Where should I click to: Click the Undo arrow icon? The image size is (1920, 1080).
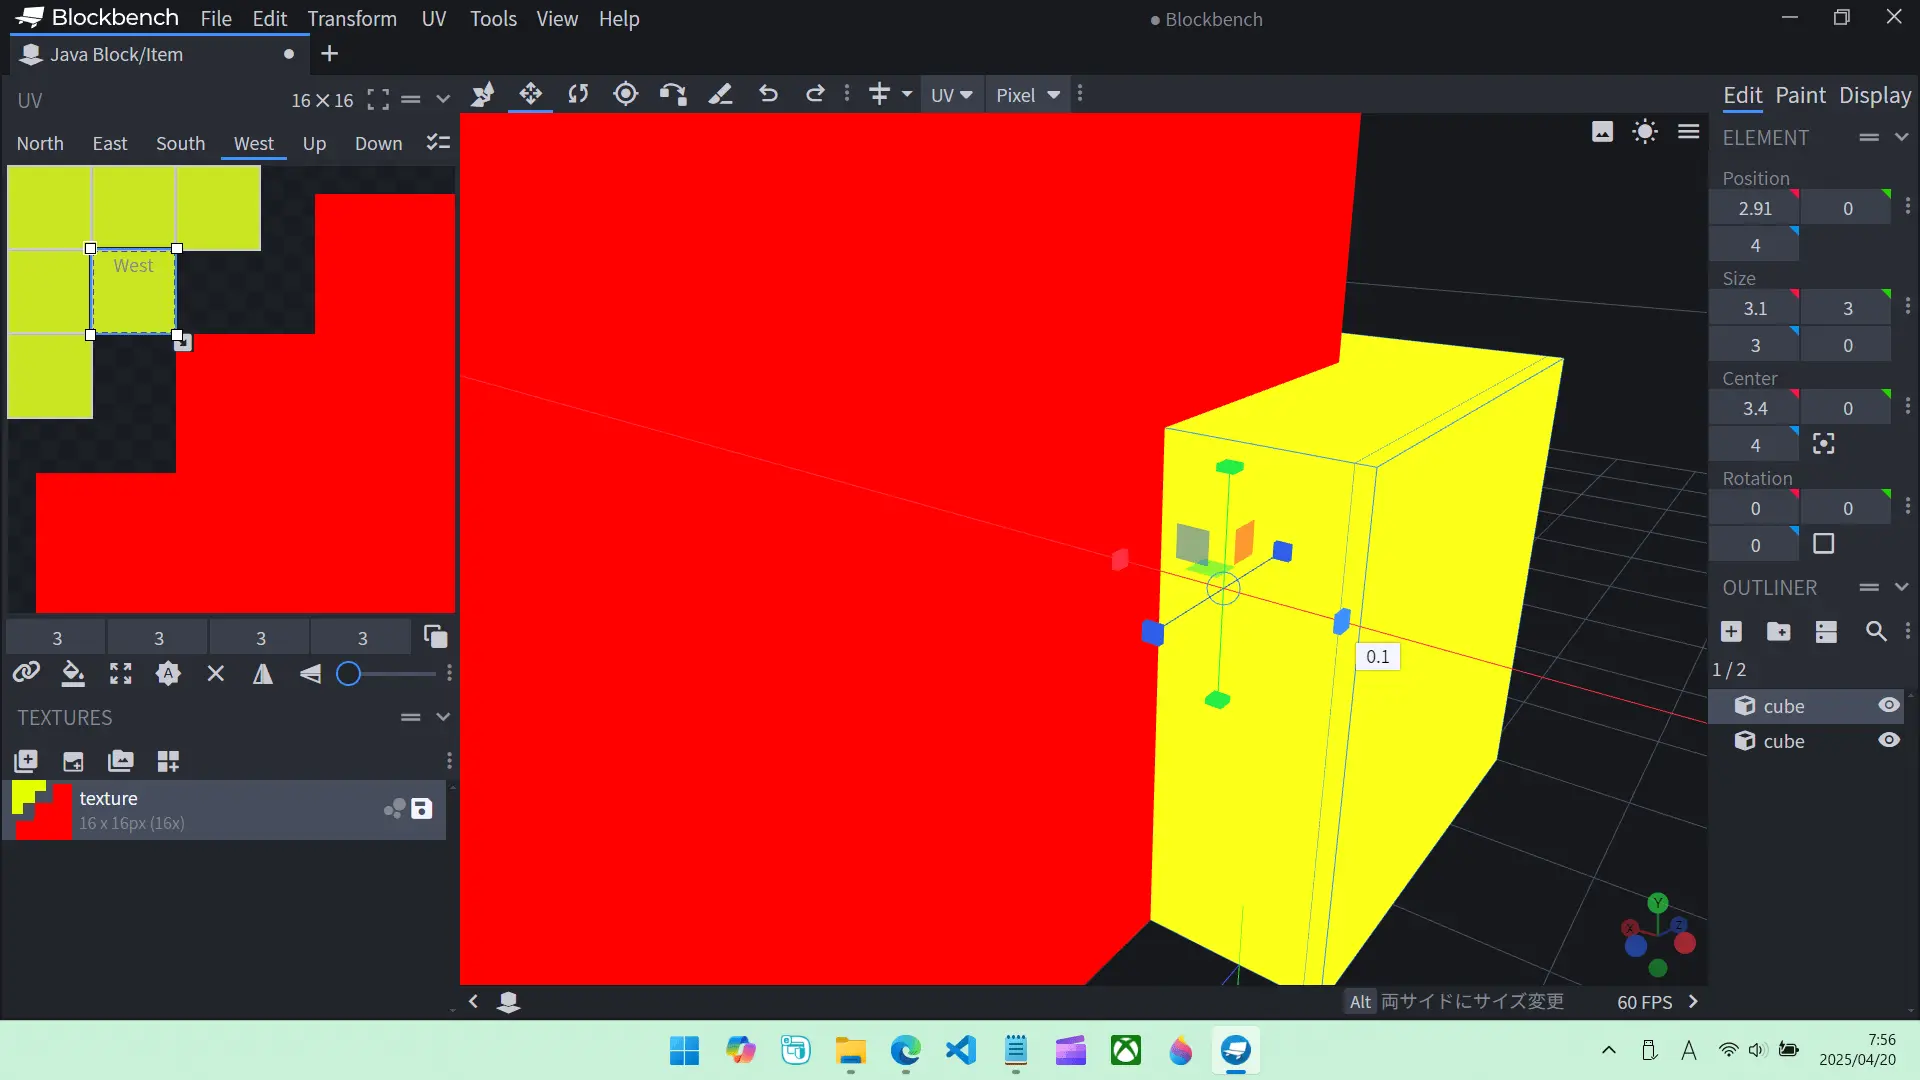pyautogui.click(x=768, y=95)
